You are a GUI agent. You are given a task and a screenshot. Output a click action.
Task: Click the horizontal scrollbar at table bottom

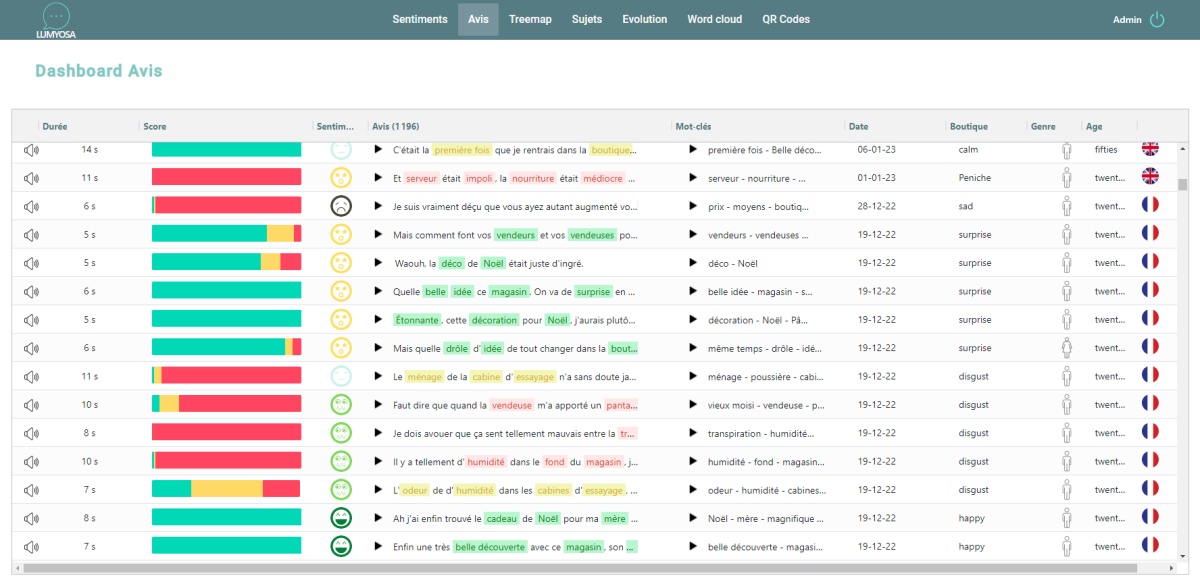point(590,568)
